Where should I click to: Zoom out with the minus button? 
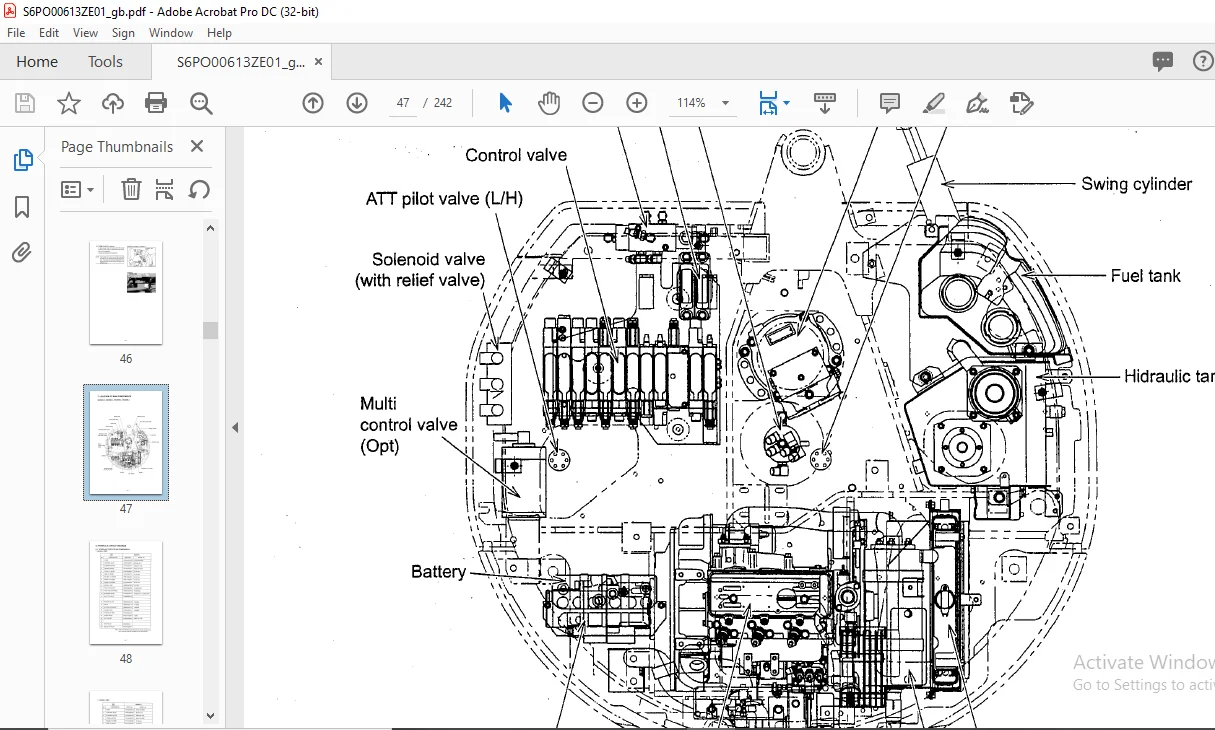pyautogui.click(x=593, y=103)
